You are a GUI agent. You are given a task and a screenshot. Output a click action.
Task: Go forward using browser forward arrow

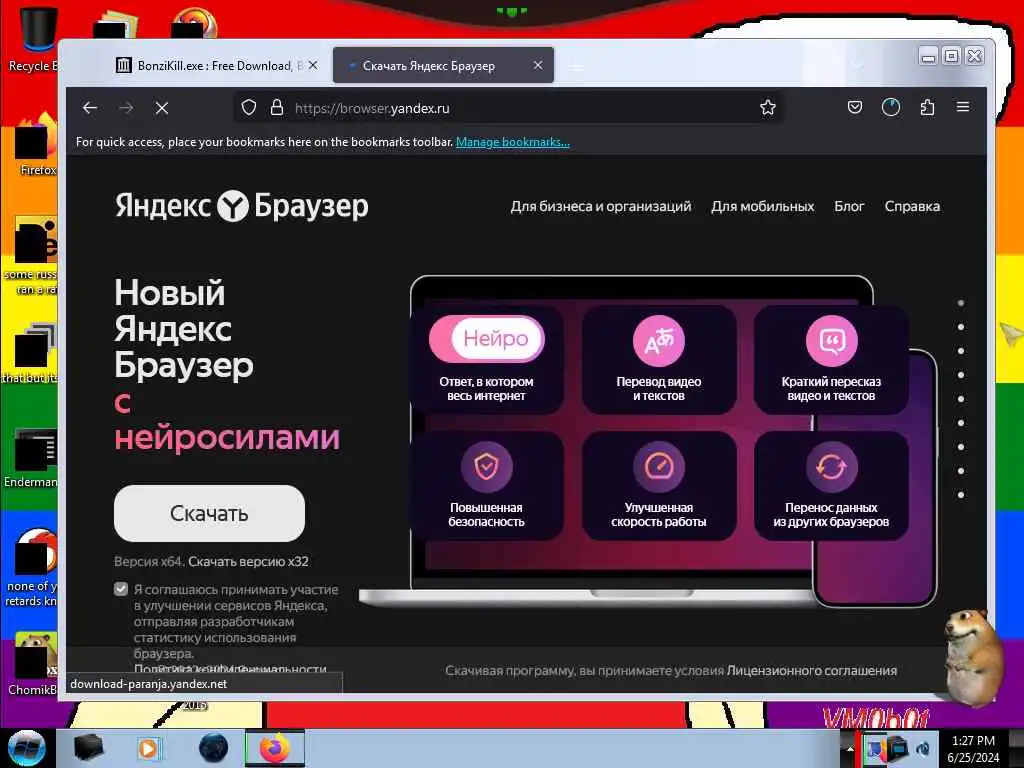(127, 108)
